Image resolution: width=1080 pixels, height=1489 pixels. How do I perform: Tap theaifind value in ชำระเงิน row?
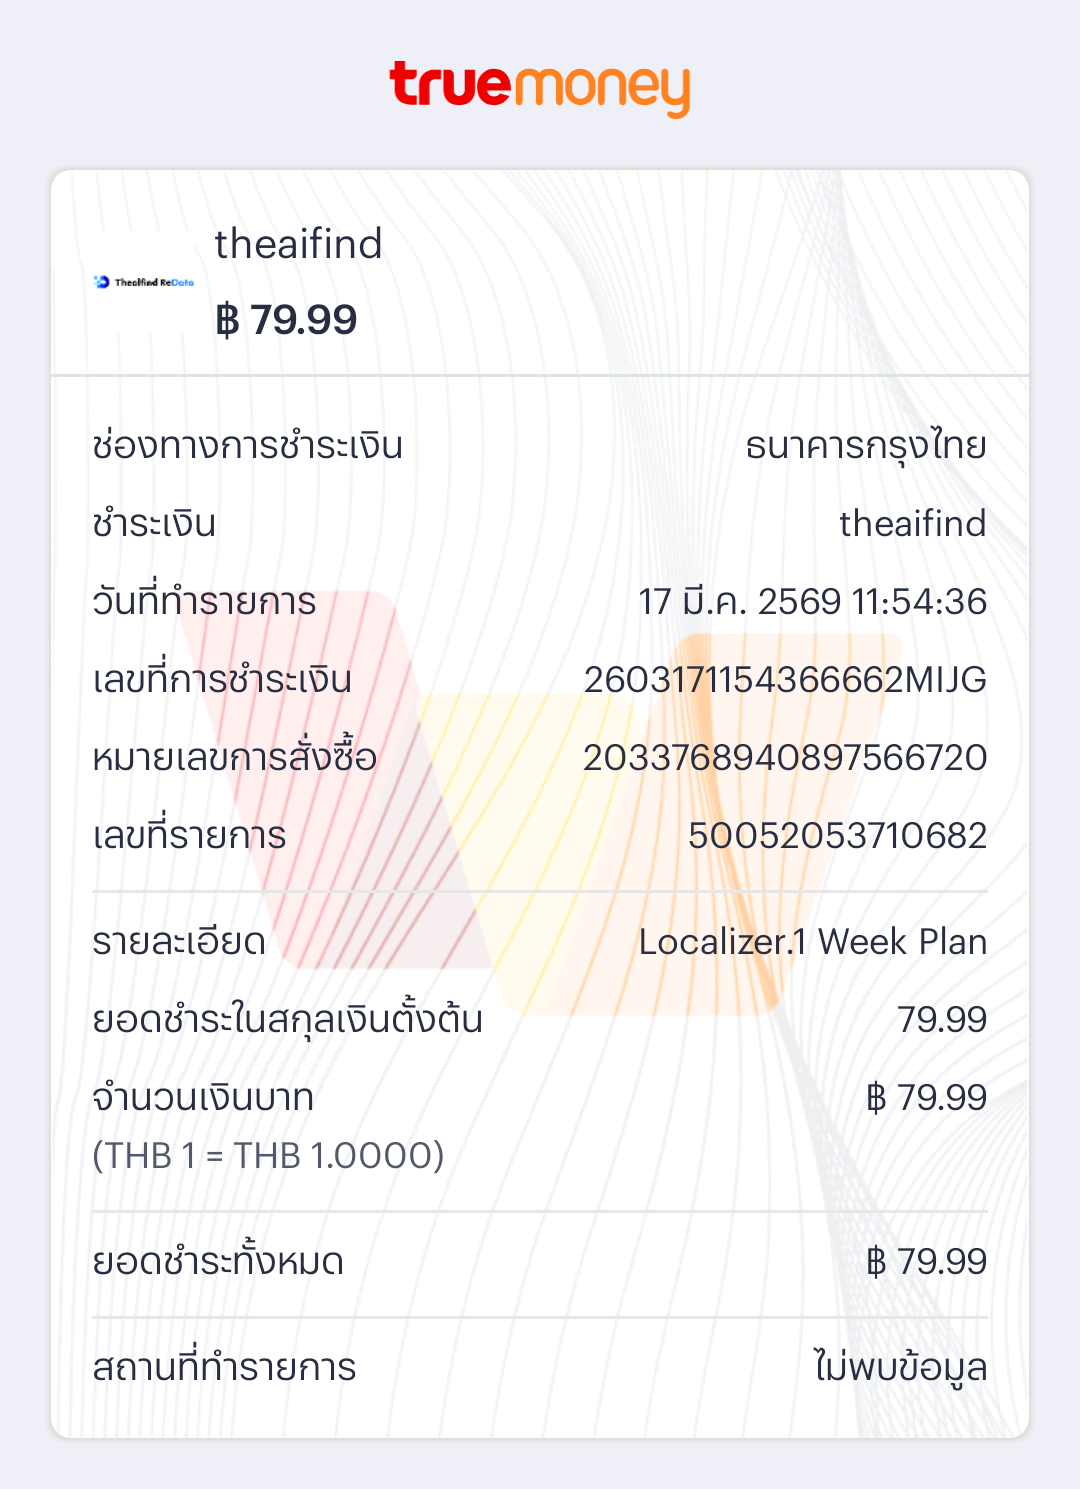912,523
